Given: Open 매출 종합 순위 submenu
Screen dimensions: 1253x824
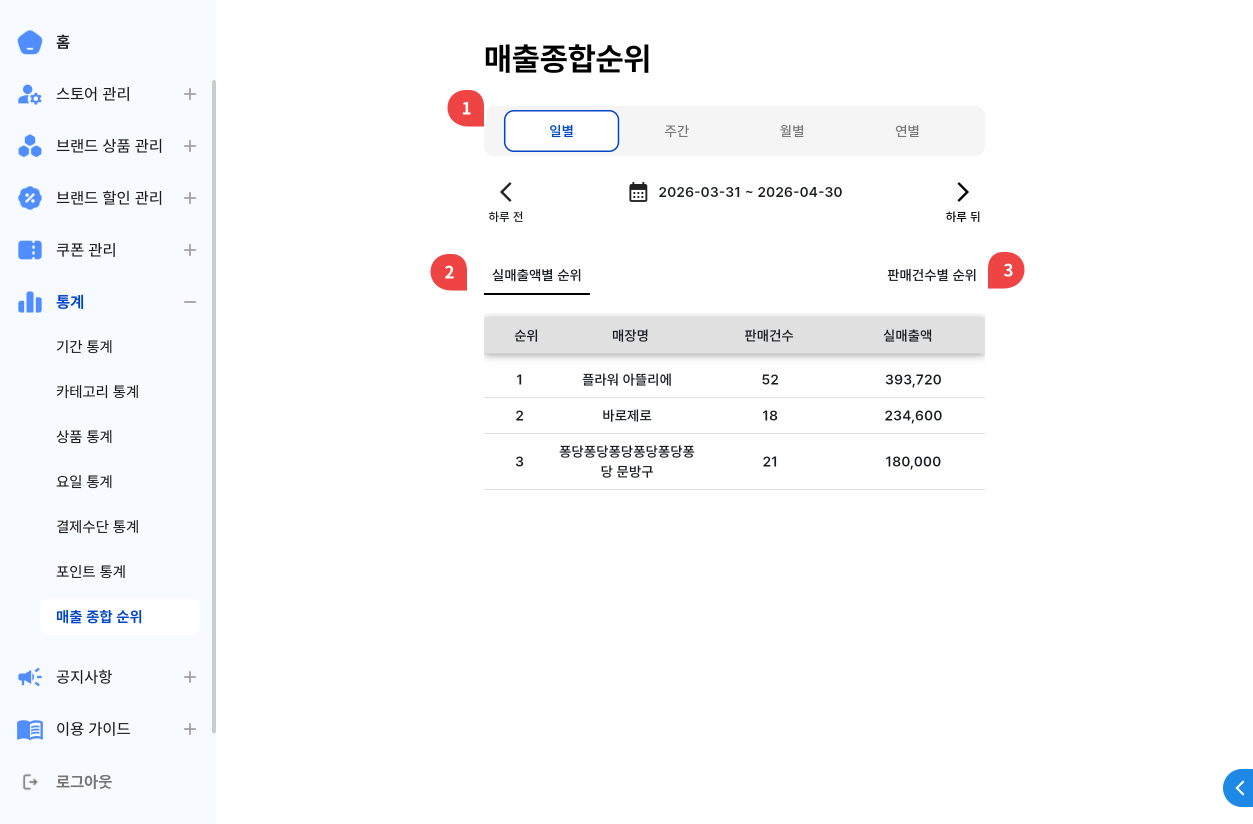Looking at the screenshot, I should click(x=120, y=617).
